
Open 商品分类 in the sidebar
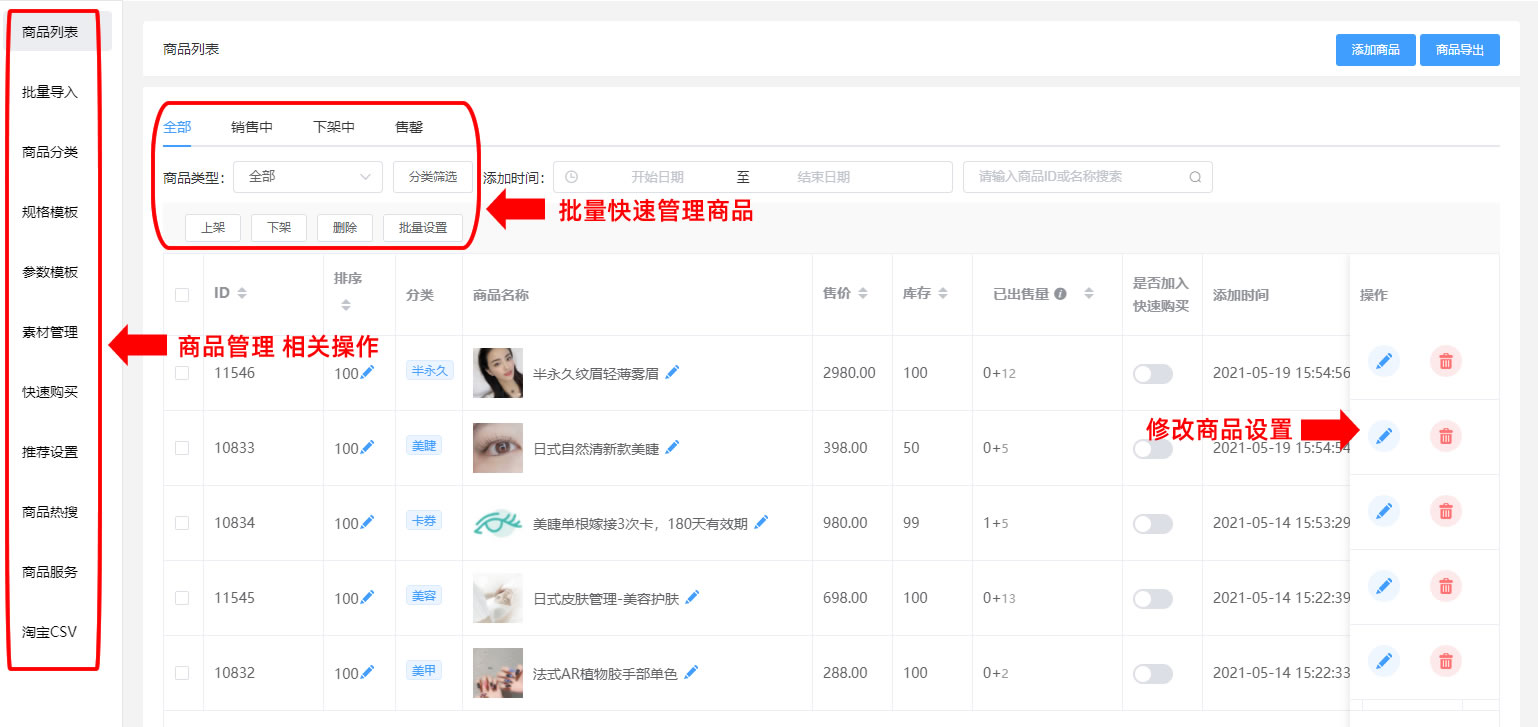coord(50,152)
